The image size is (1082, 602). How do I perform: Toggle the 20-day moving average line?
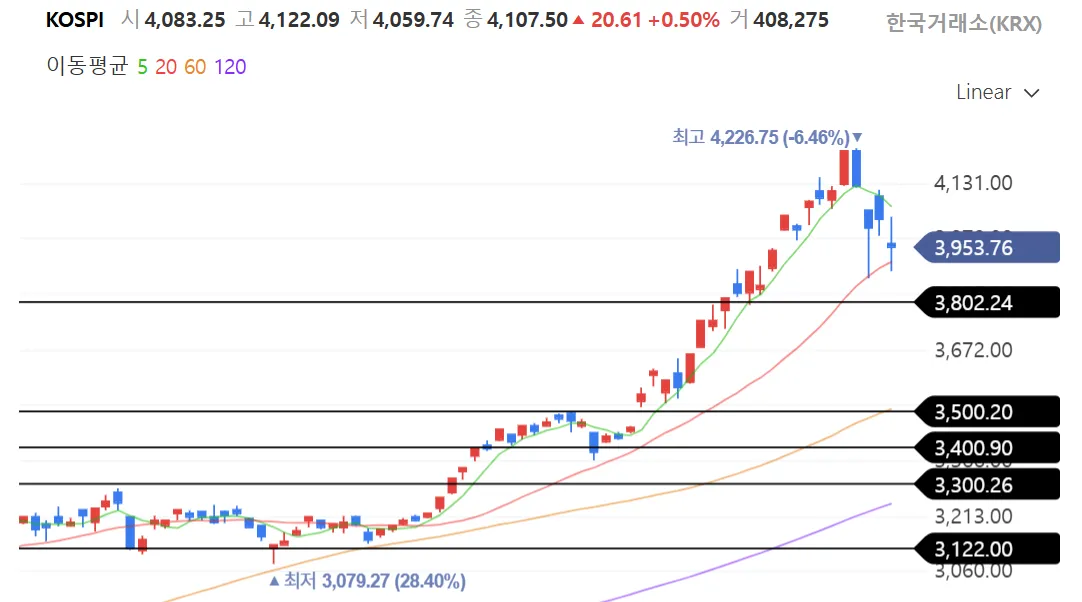tap(166, 67)
